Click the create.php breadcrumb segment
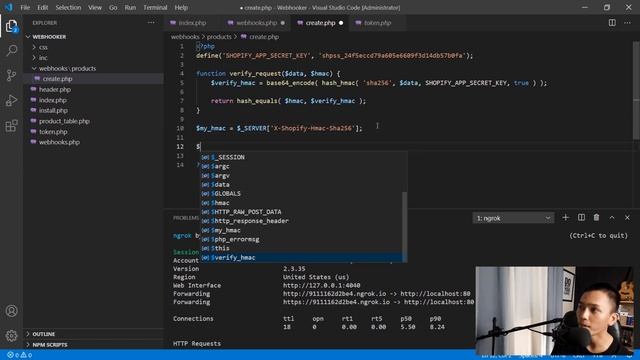 coord(260,37)
